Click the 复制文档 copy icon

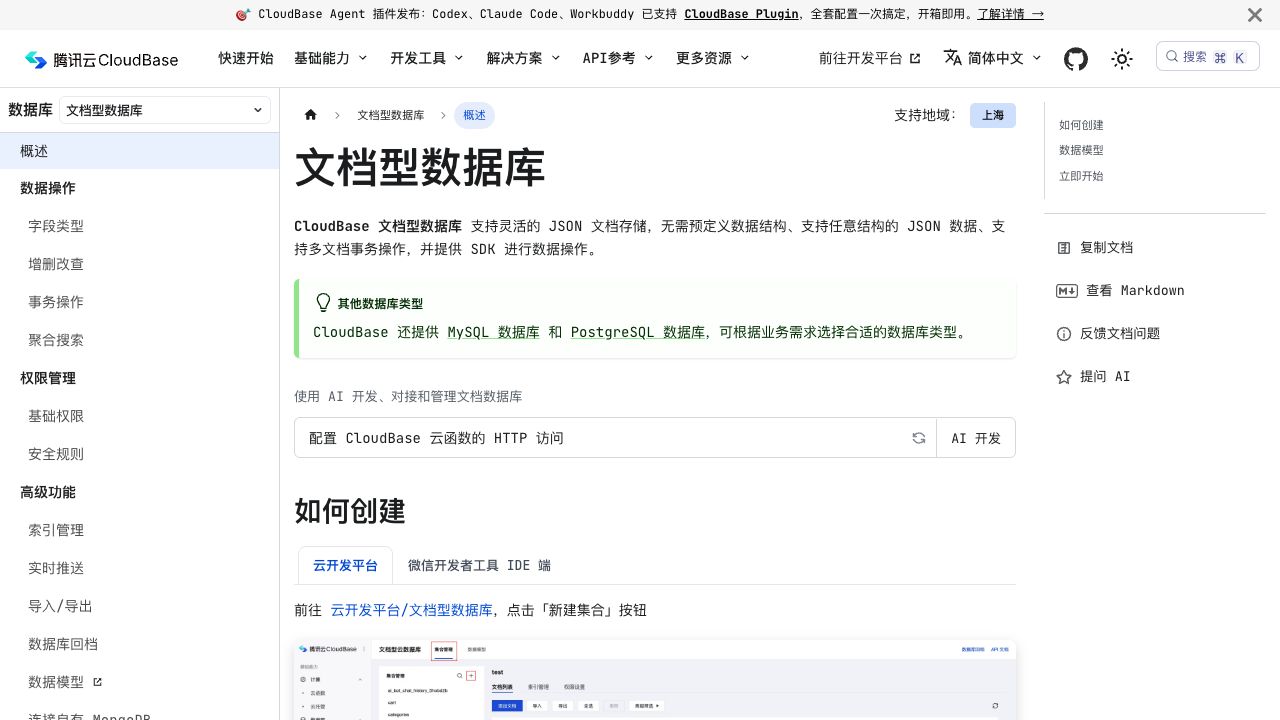(x=1064, y=247)
